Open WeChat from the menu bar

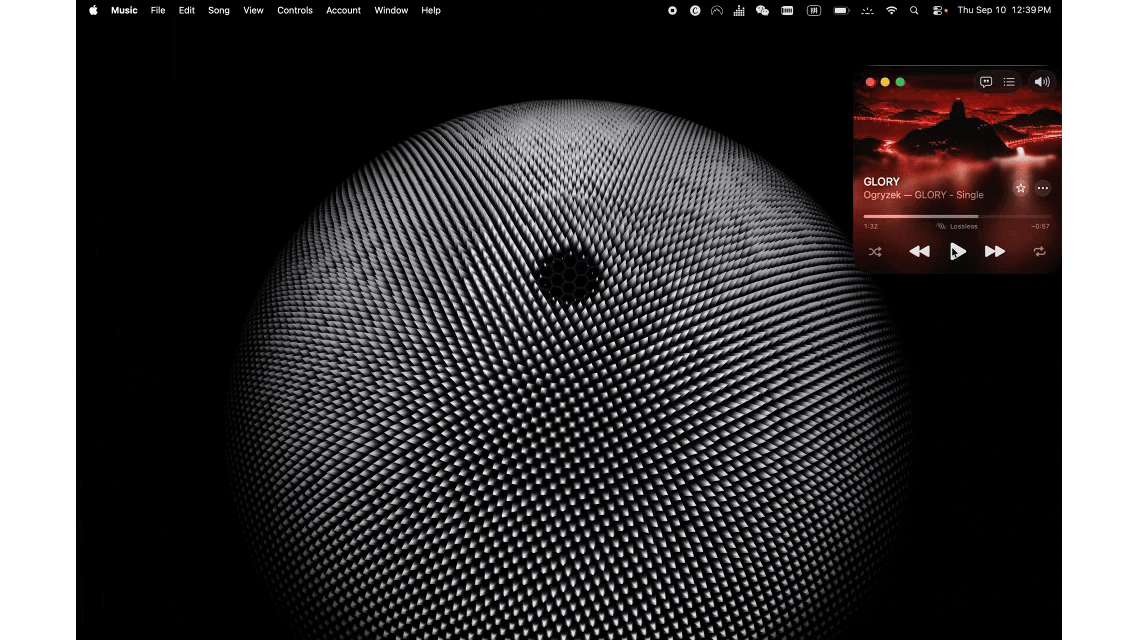(762, 10)
